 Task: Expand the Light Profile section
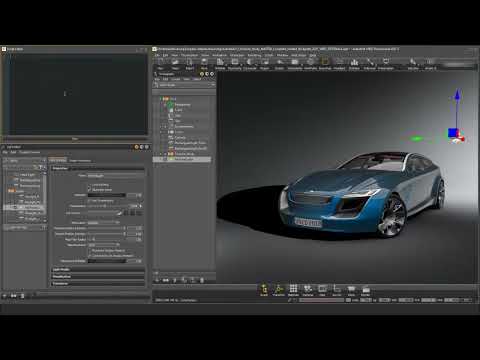pos(98,269)
